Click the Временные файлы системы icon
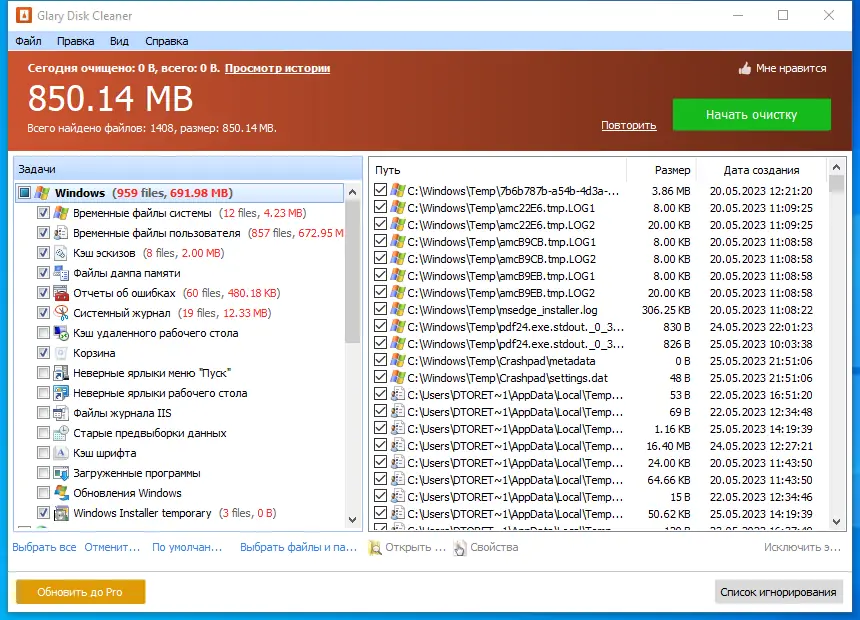 (61, 213)
